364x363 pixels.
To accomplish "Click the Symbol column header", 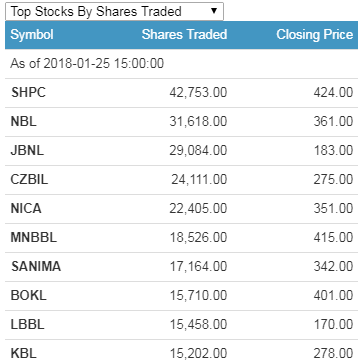I will tap(32, 35).
